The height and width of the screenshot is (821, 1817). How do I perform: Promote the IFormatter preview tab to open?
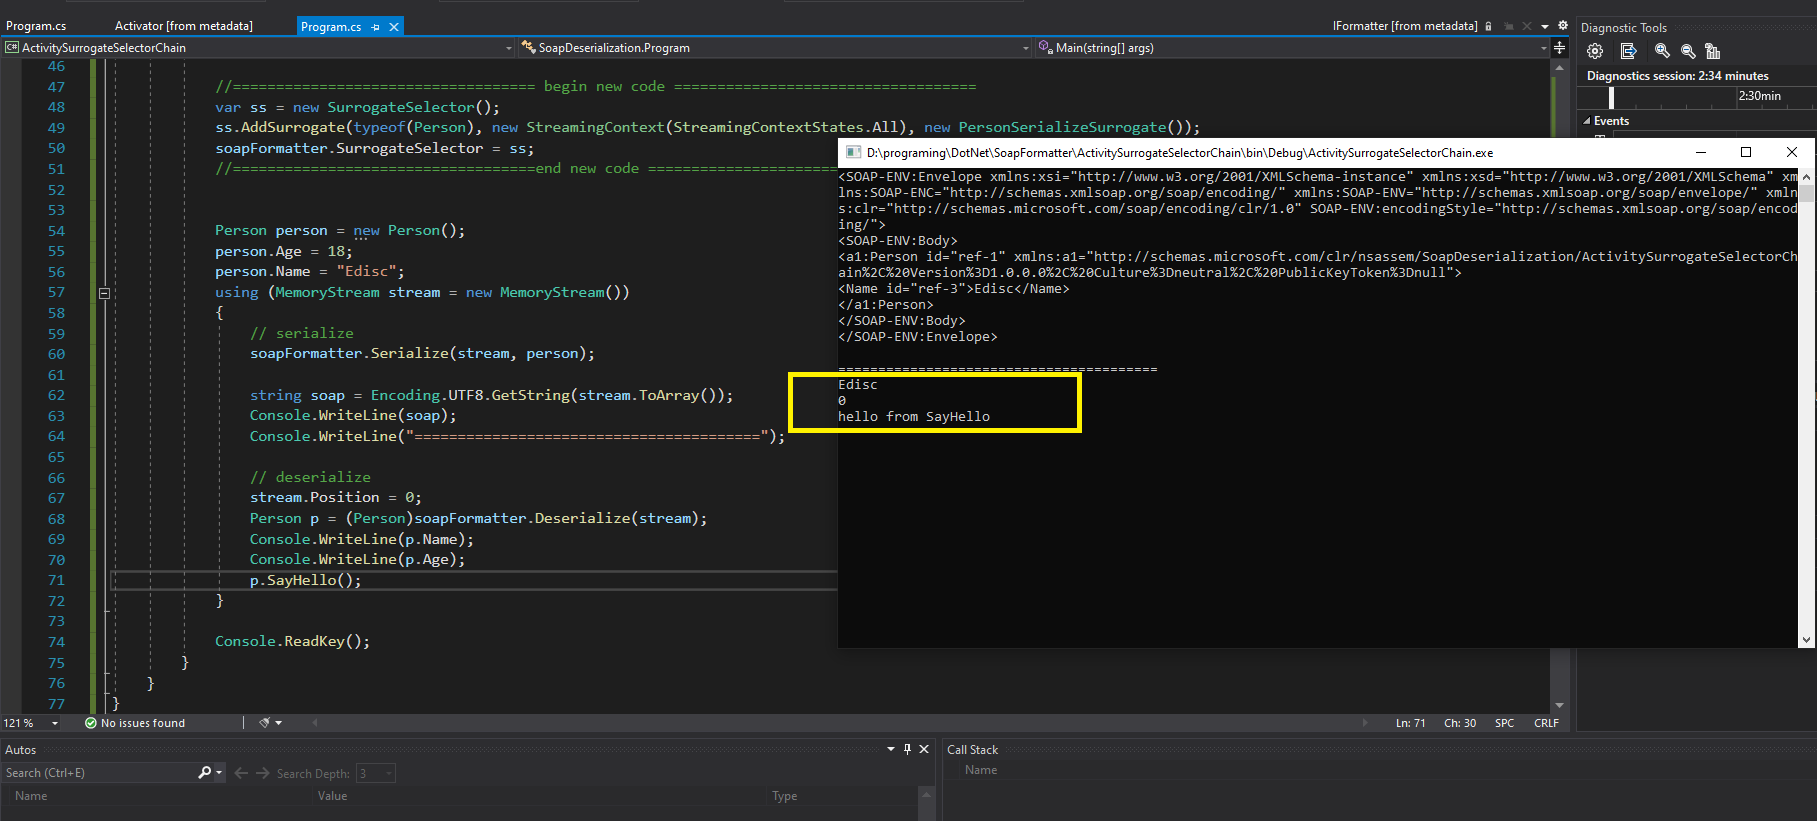pos(1509,26)
